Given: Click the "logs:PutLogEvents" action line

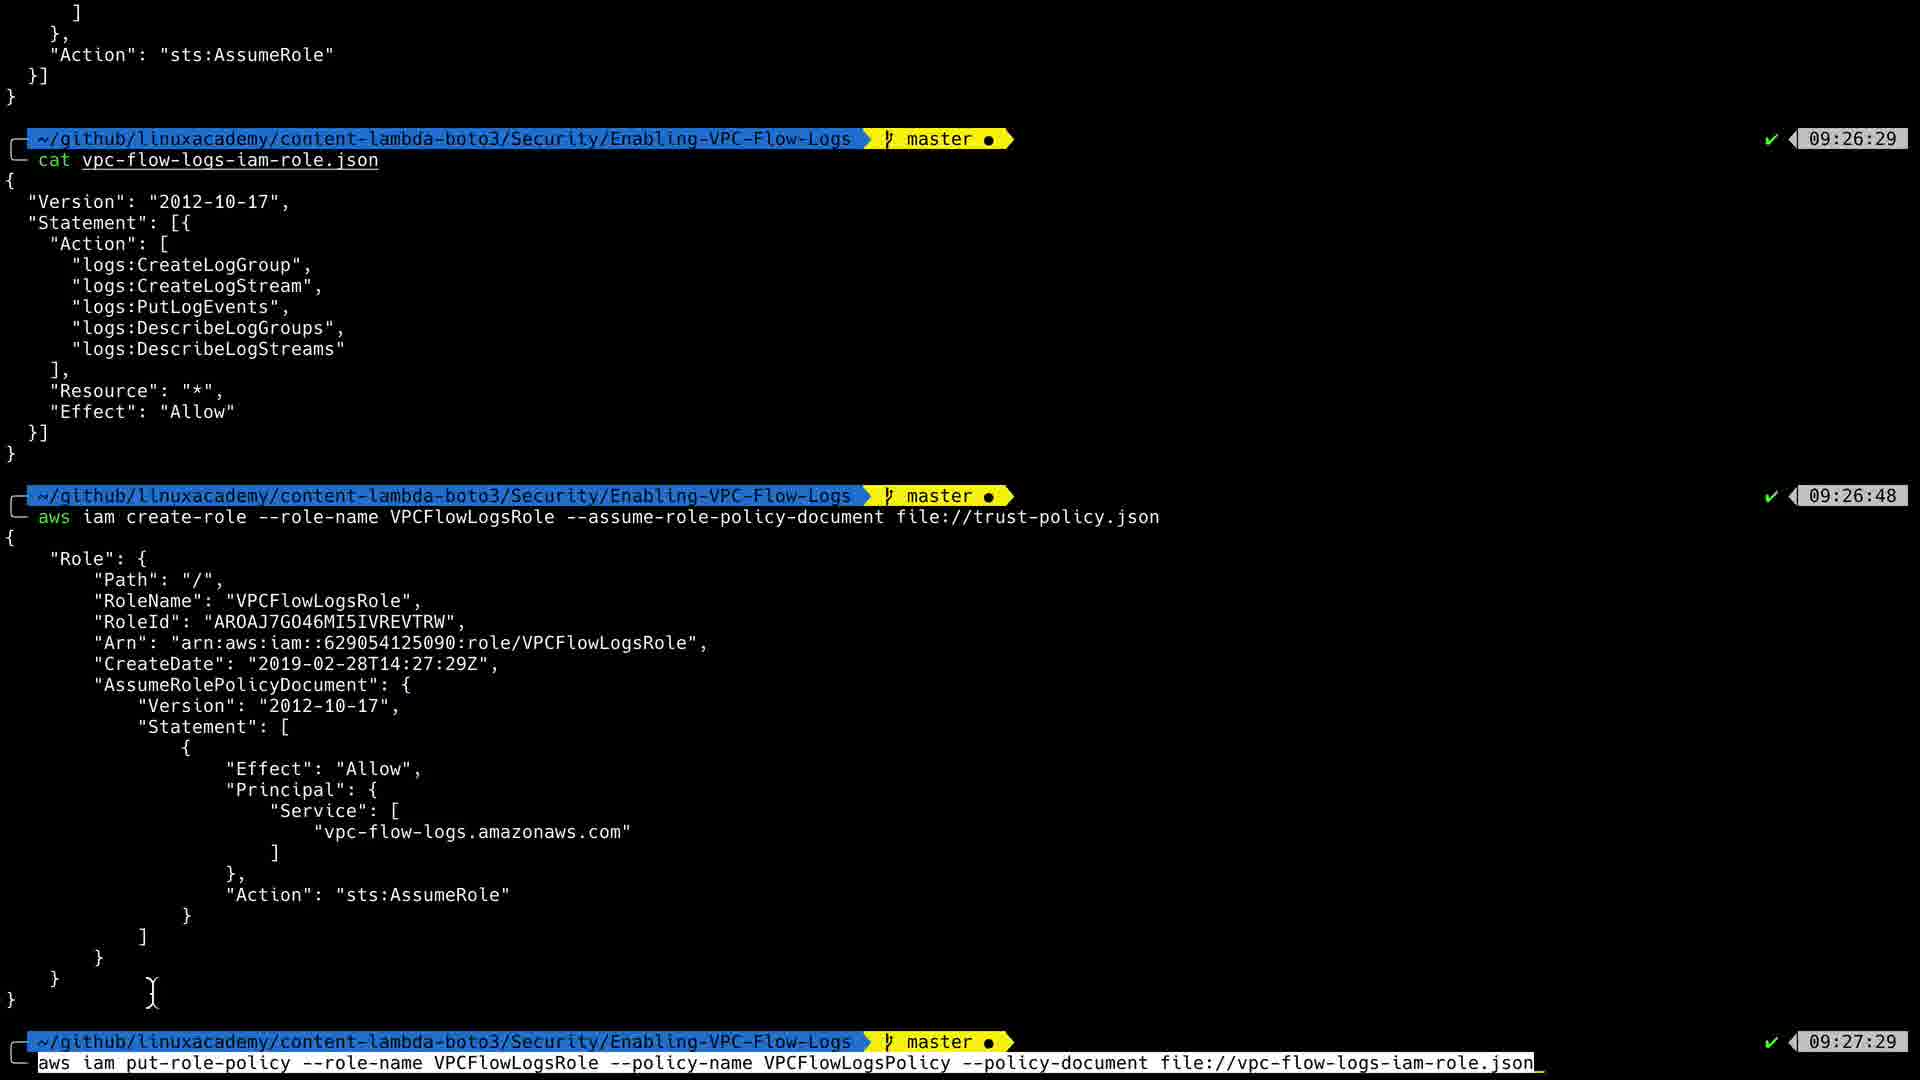Looking at the screenshot, I should click(x=175, y=307).
